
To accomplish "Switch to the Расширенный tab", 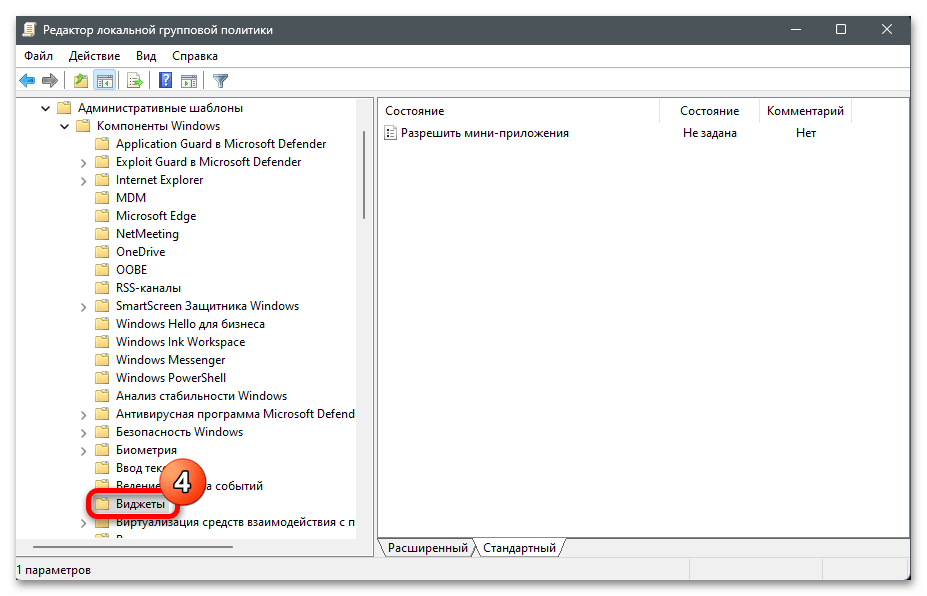I will pos(426,548).
